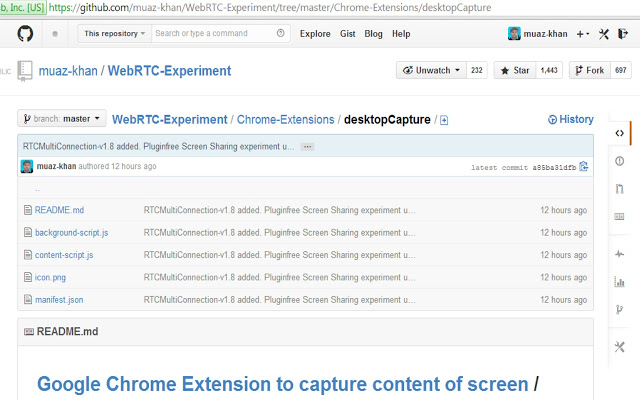
Task: Open Blog in the top navigation
Action: [373, 34]
